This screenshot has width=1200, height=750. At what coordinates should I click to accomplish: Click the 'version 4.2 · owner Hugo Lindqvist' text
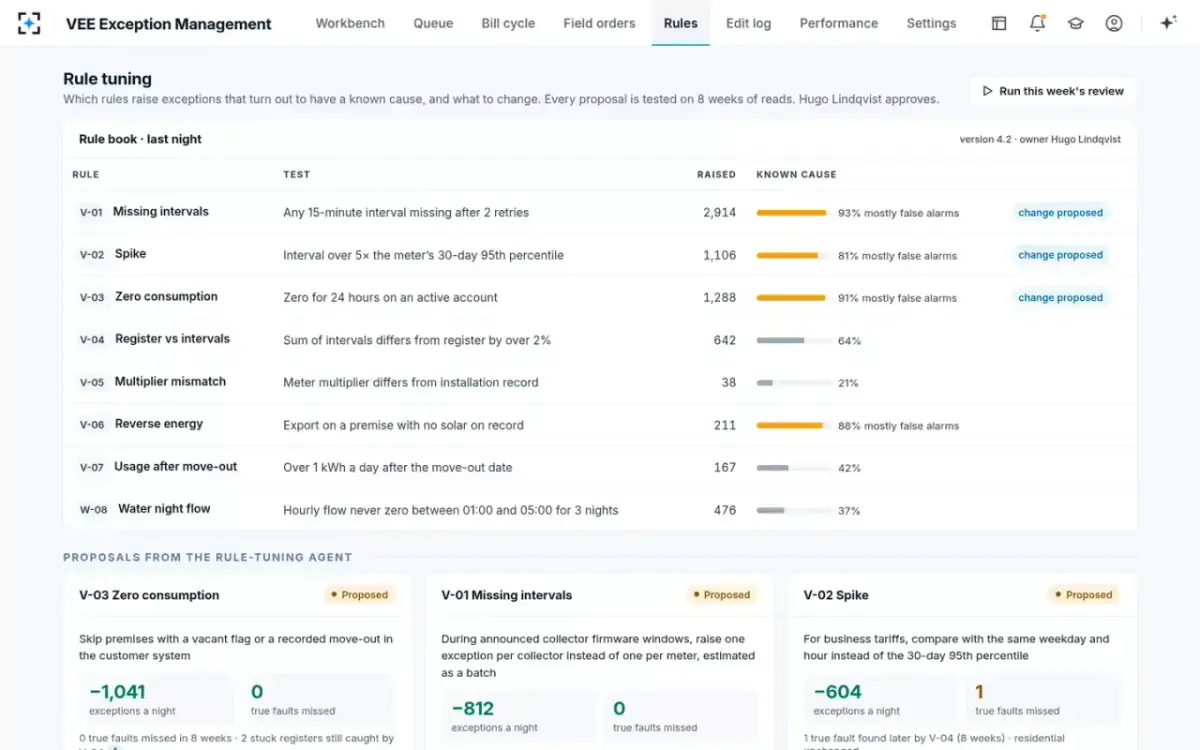click(1040, 139)
